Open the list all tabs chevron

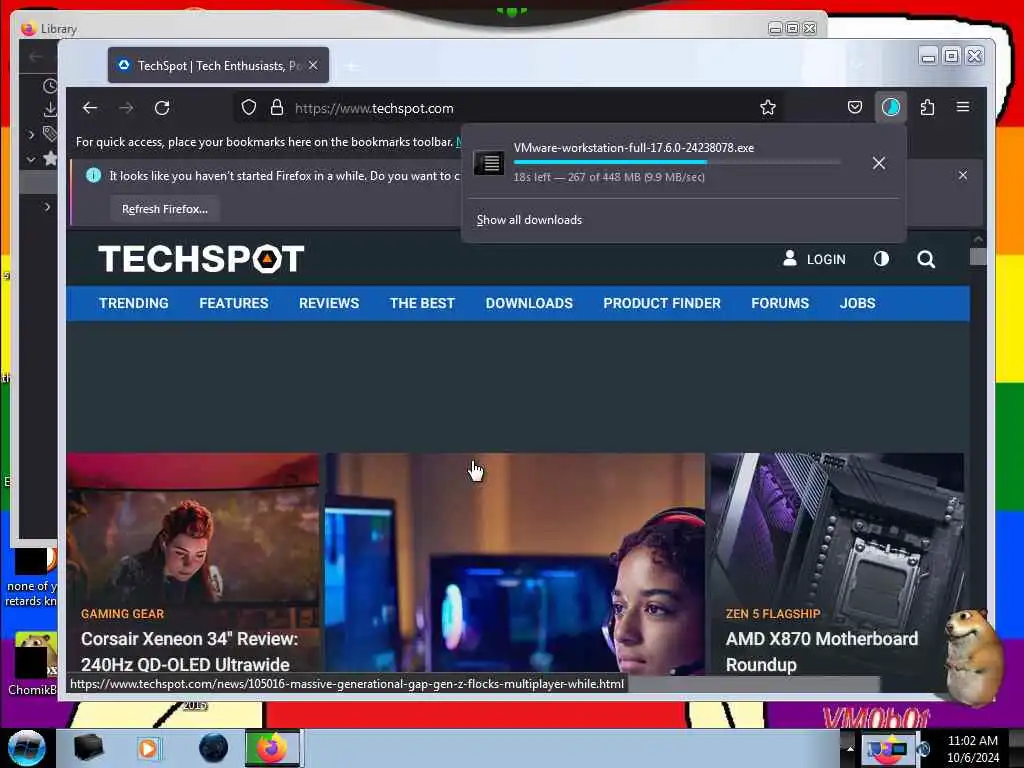coord(858,65)
